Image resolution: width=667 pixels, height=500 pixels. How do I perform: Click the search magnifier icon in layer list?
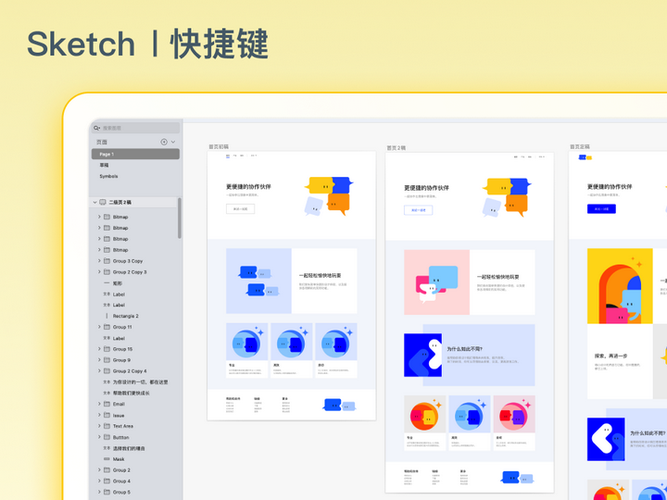coord(97,128)
